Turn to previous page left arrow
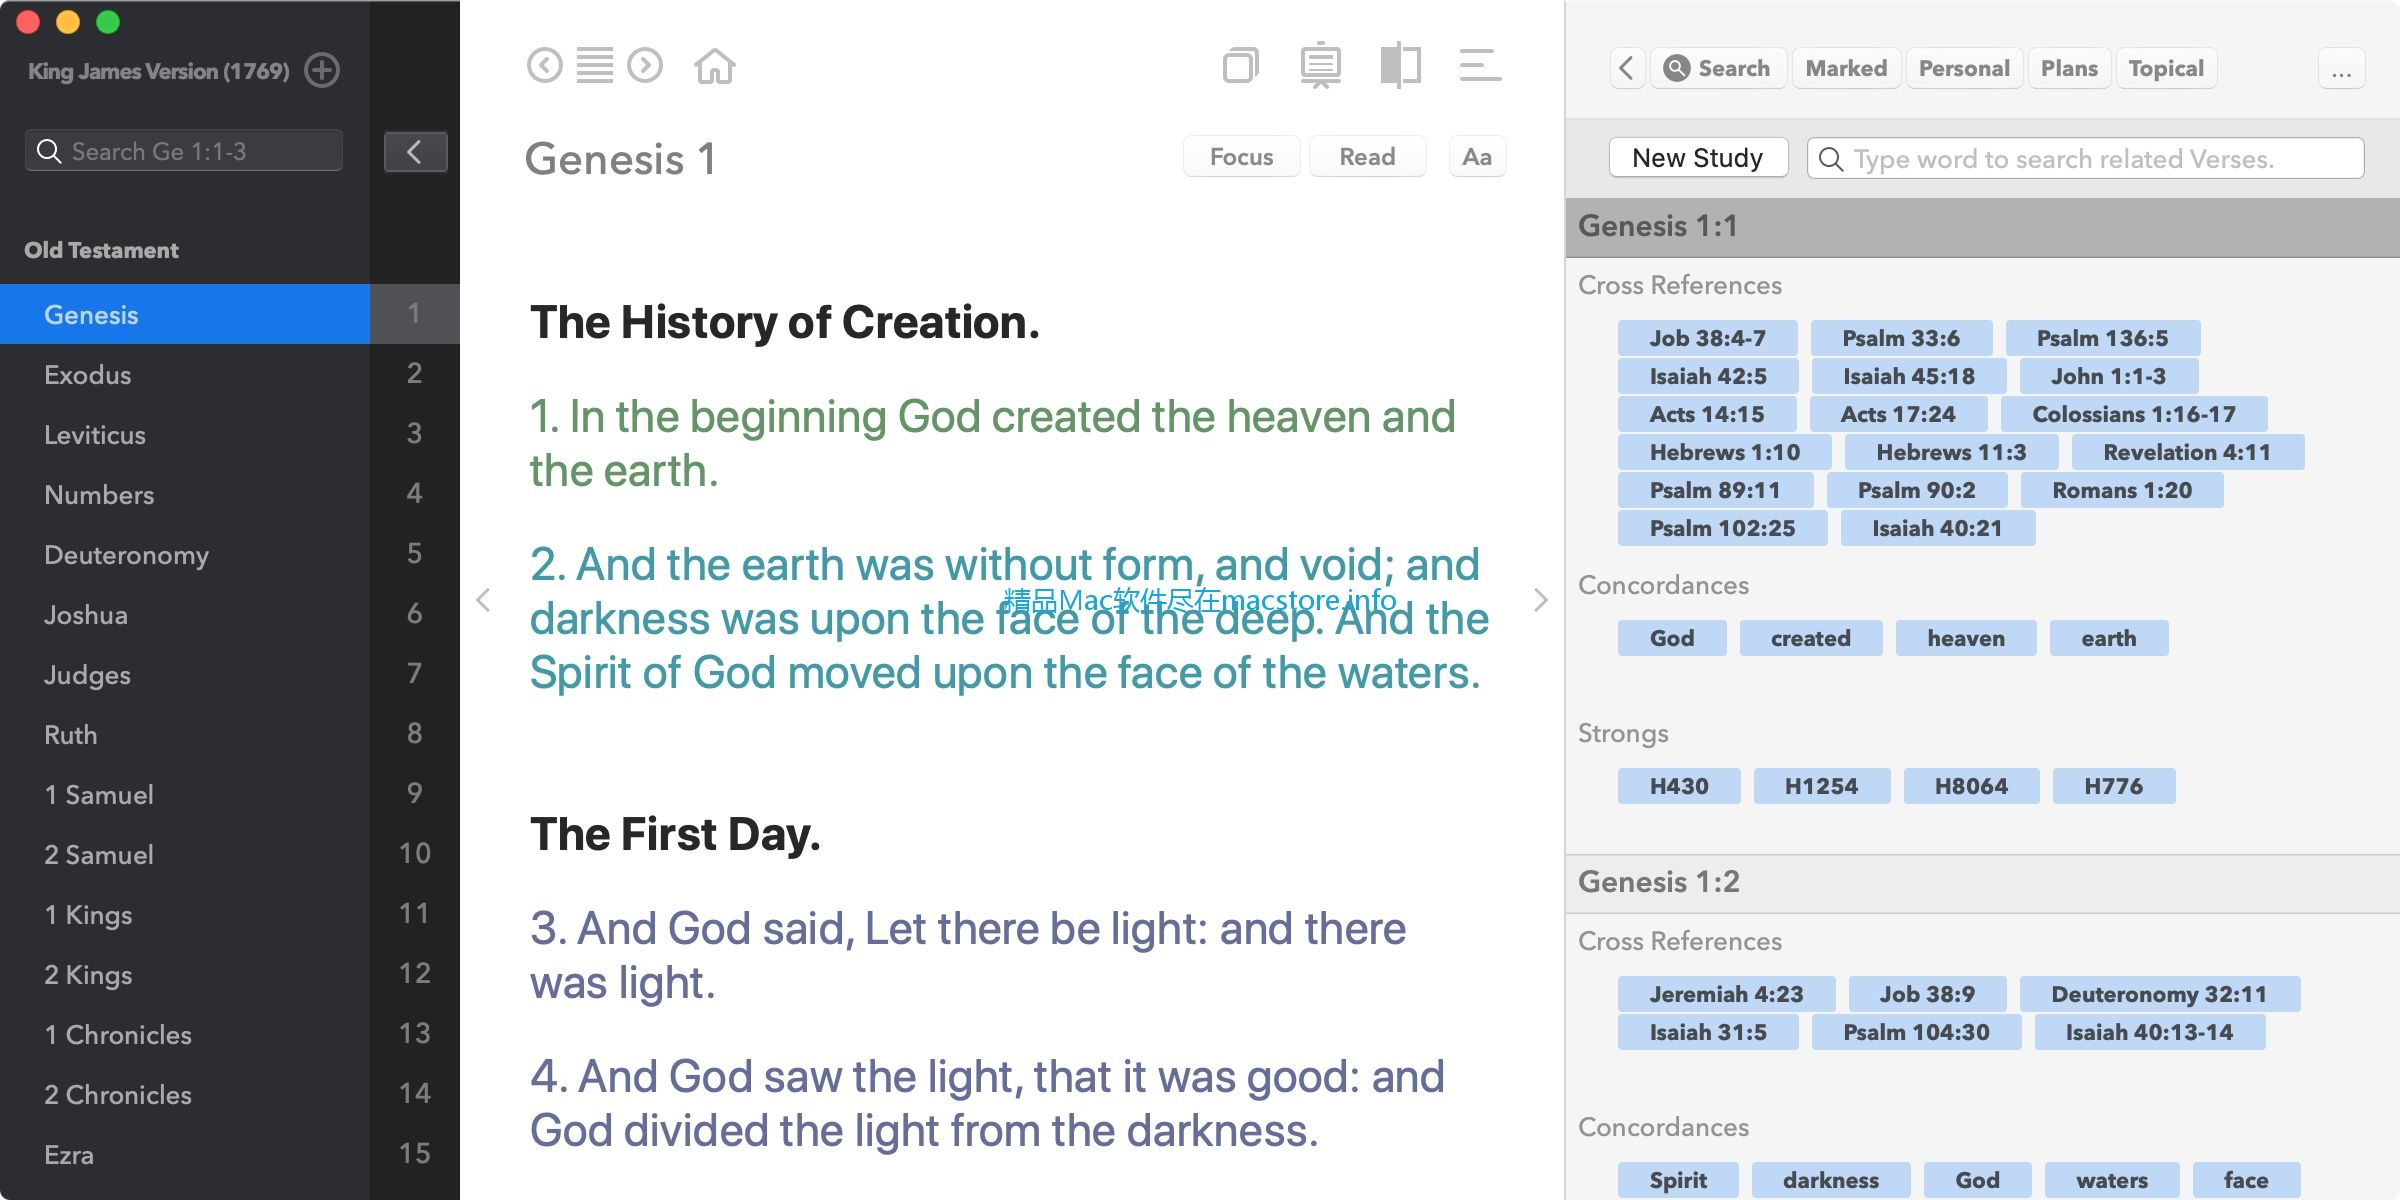Screen dimensions: 2400x1200 pos(483,600)
